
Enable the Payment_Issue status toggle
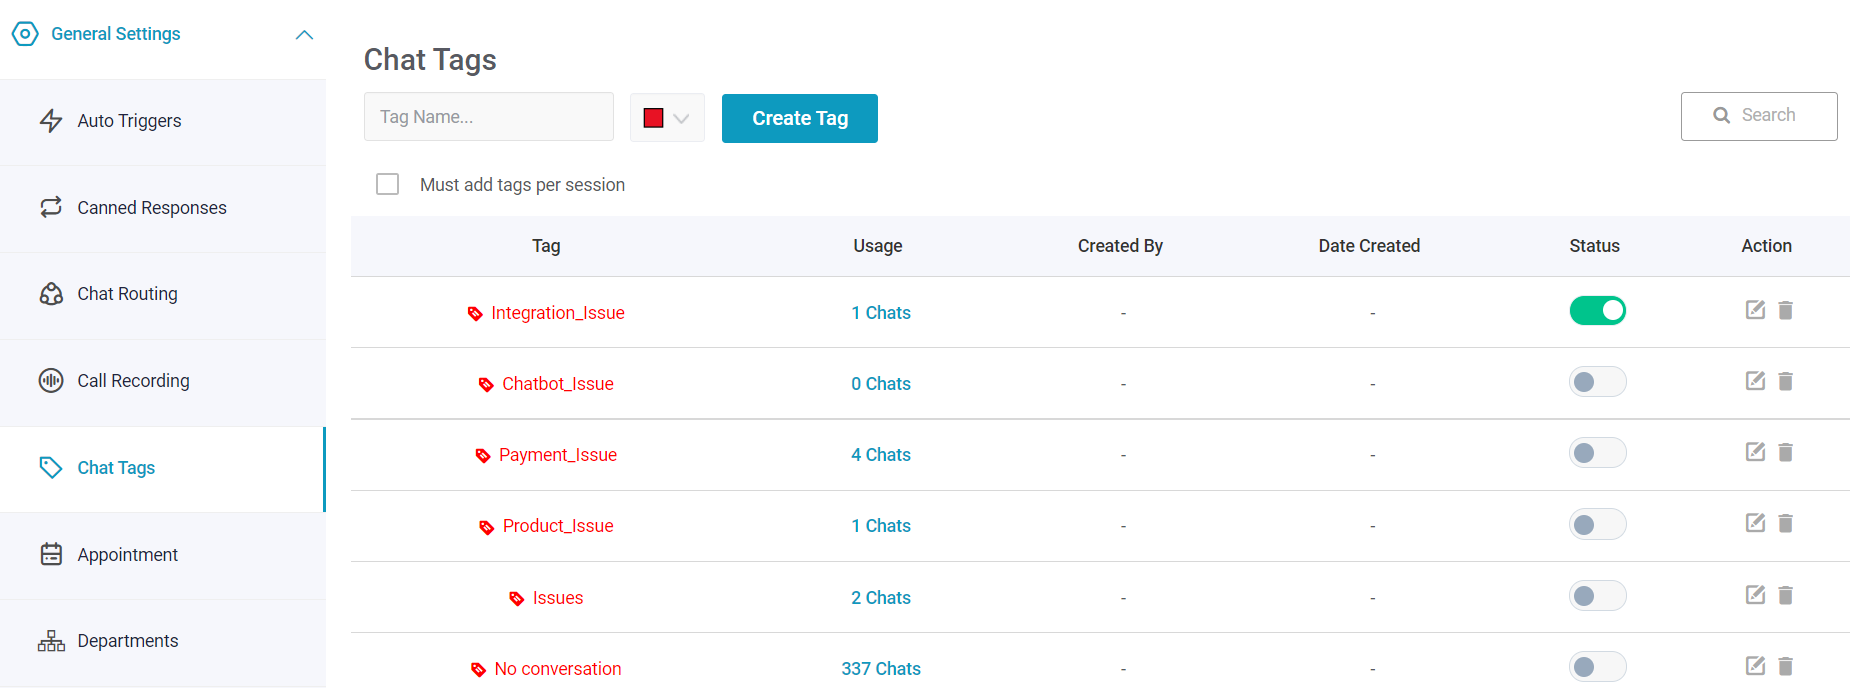(1598, 453)
